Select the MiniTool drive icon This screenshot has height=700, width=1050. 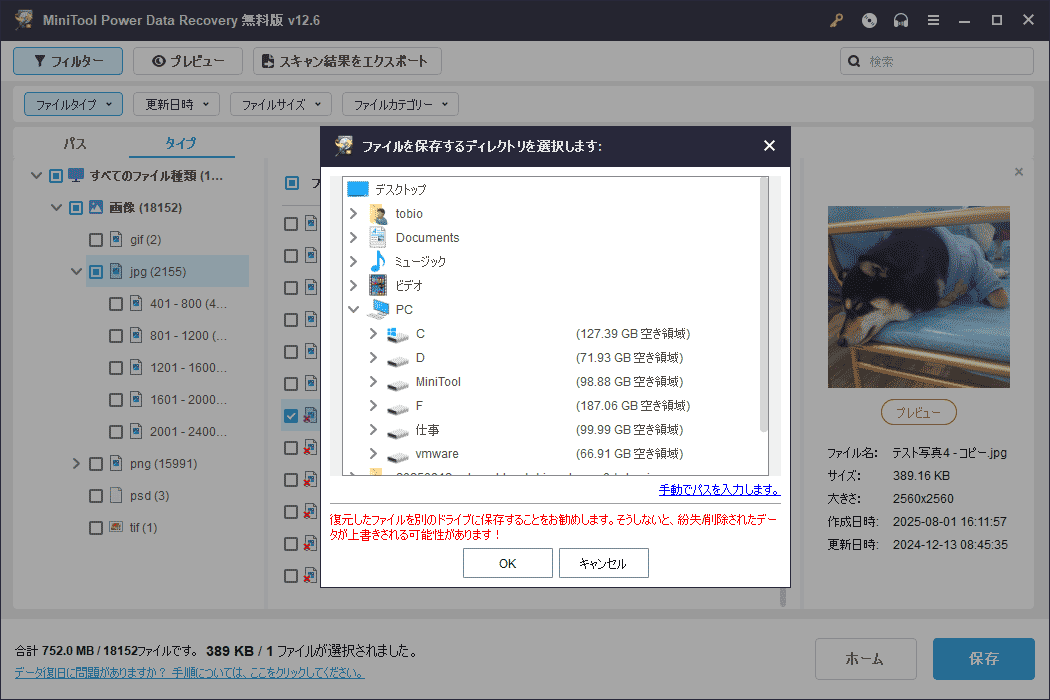(398, 383)
